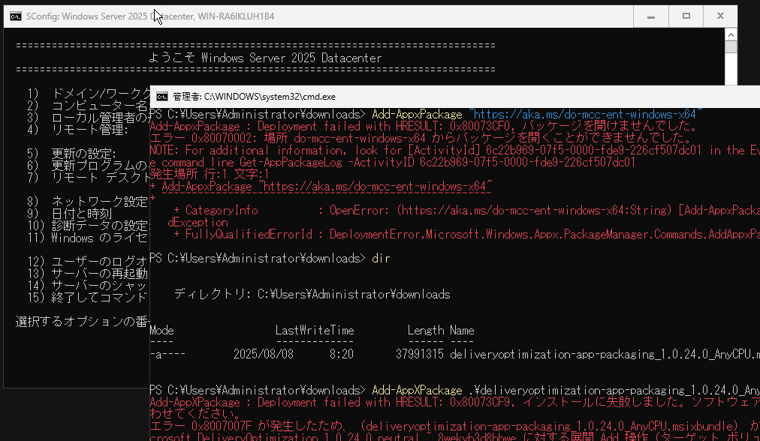
Task: Click the dir command text
Action: (381, 259)
